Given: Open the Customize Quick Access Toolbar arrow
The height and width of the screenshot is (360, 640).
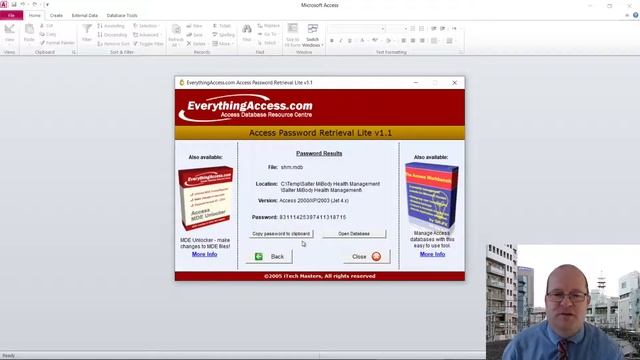Looking at the screenshot, I should (x=47, y=5).
